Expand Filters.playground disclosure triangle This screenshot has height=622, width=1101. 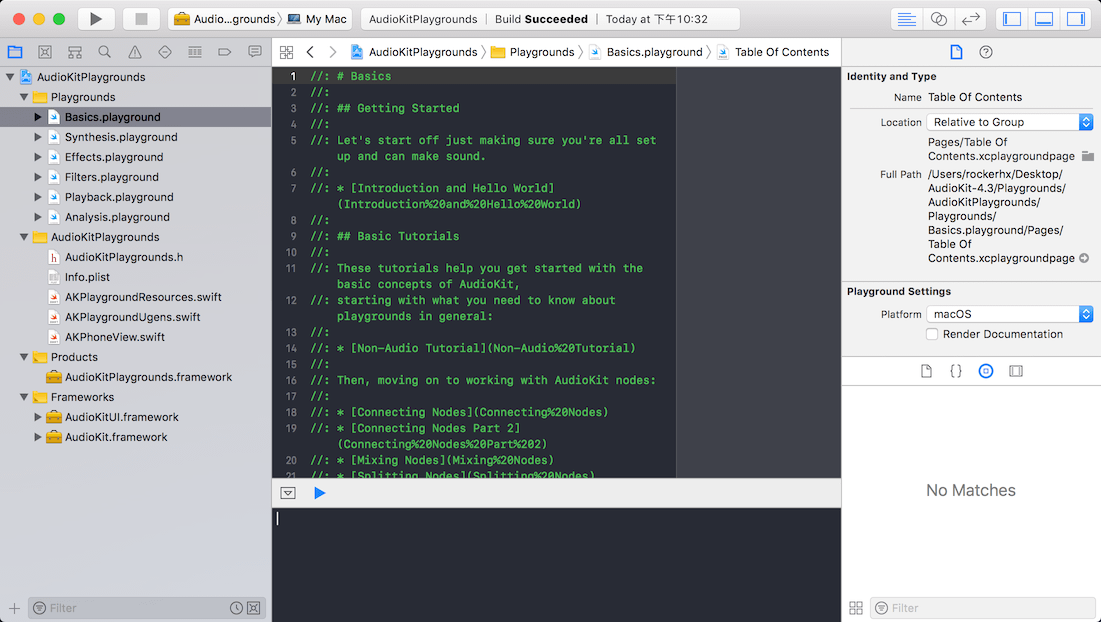click(x=38, y=177)
